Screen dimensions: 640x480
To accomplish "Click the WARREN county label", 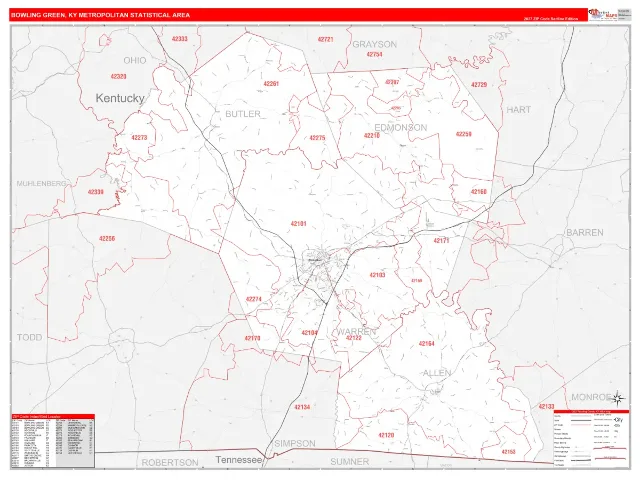I will point(356,331).
